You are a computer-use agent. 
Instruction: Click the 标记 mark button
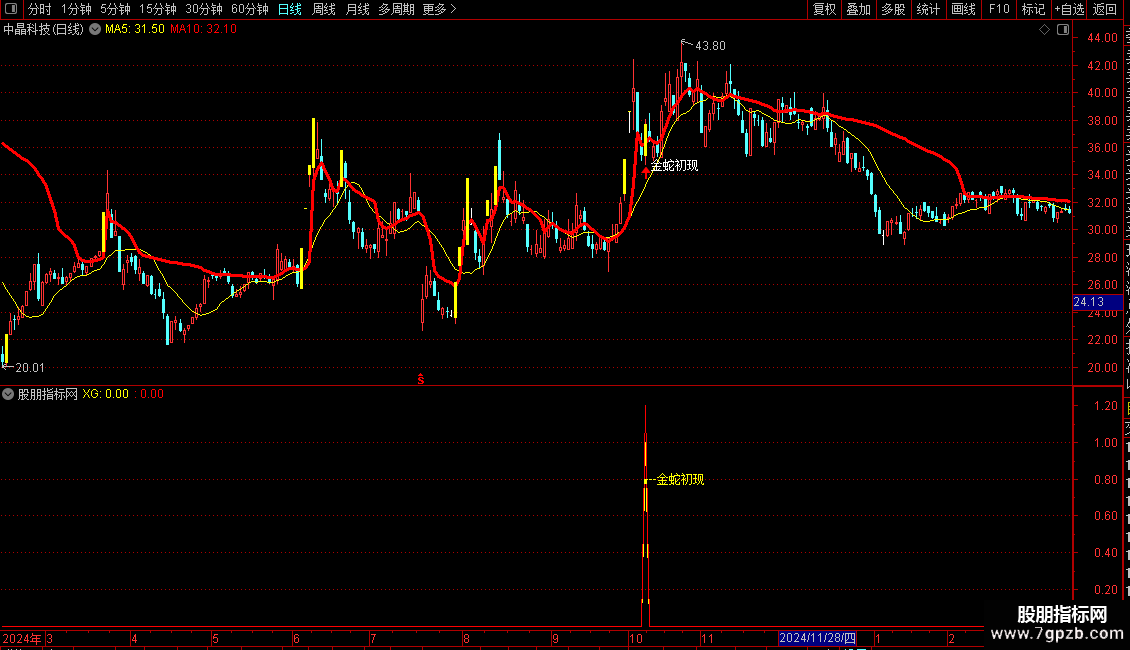(1033, 9)
